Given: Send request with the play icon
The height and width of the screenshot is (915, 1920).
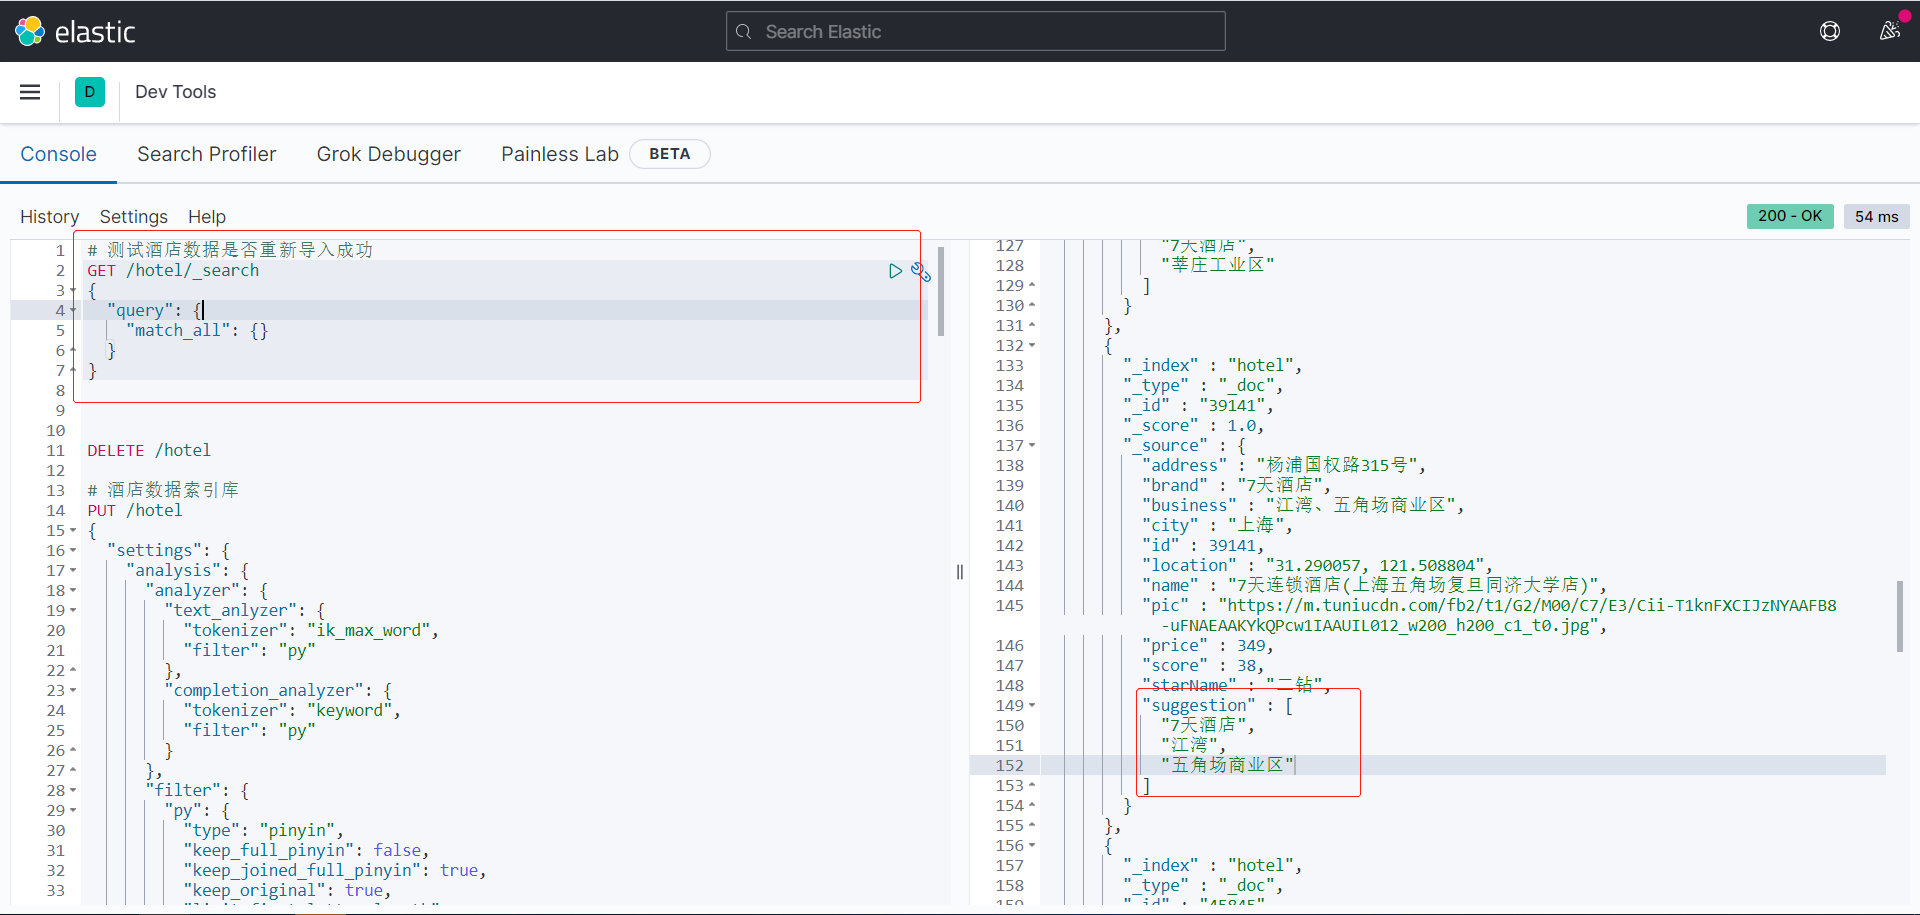Looking at the screenshot, I should 895,271.
